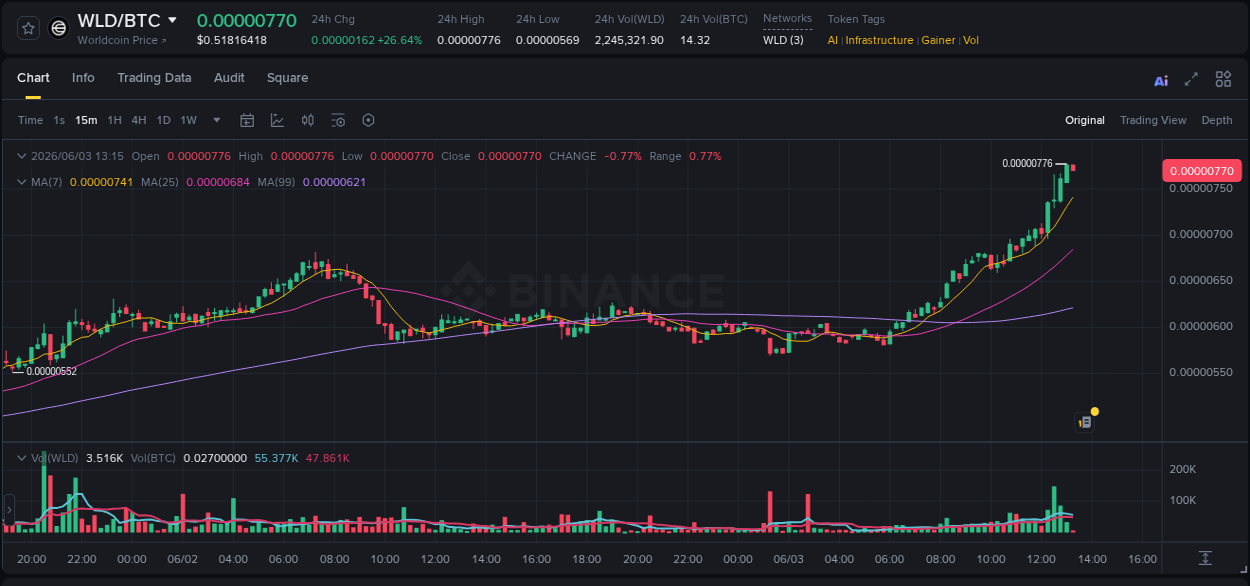Open the Square tab
Screen dimensions: 1250x586
(x=287, y=78)
